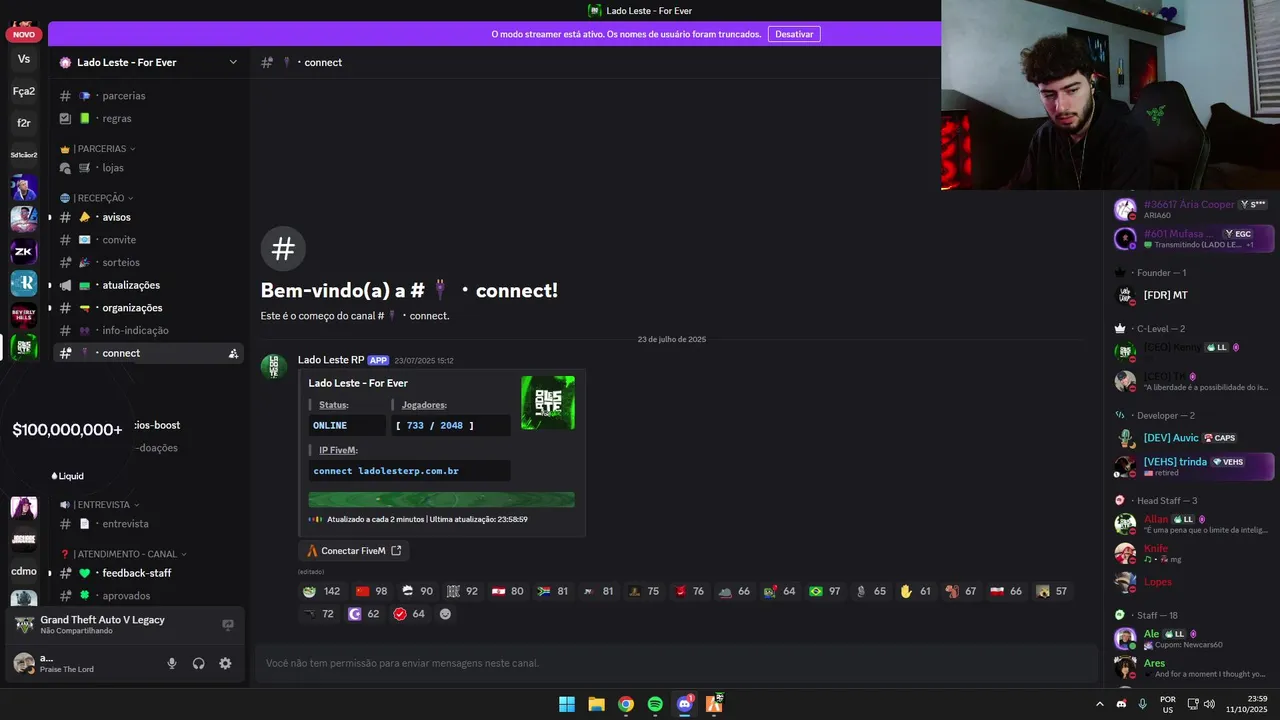Viewport: 1280px width, 720px height.
Task: Click the raised hand reaction with 61
Action: coord(916,591)
